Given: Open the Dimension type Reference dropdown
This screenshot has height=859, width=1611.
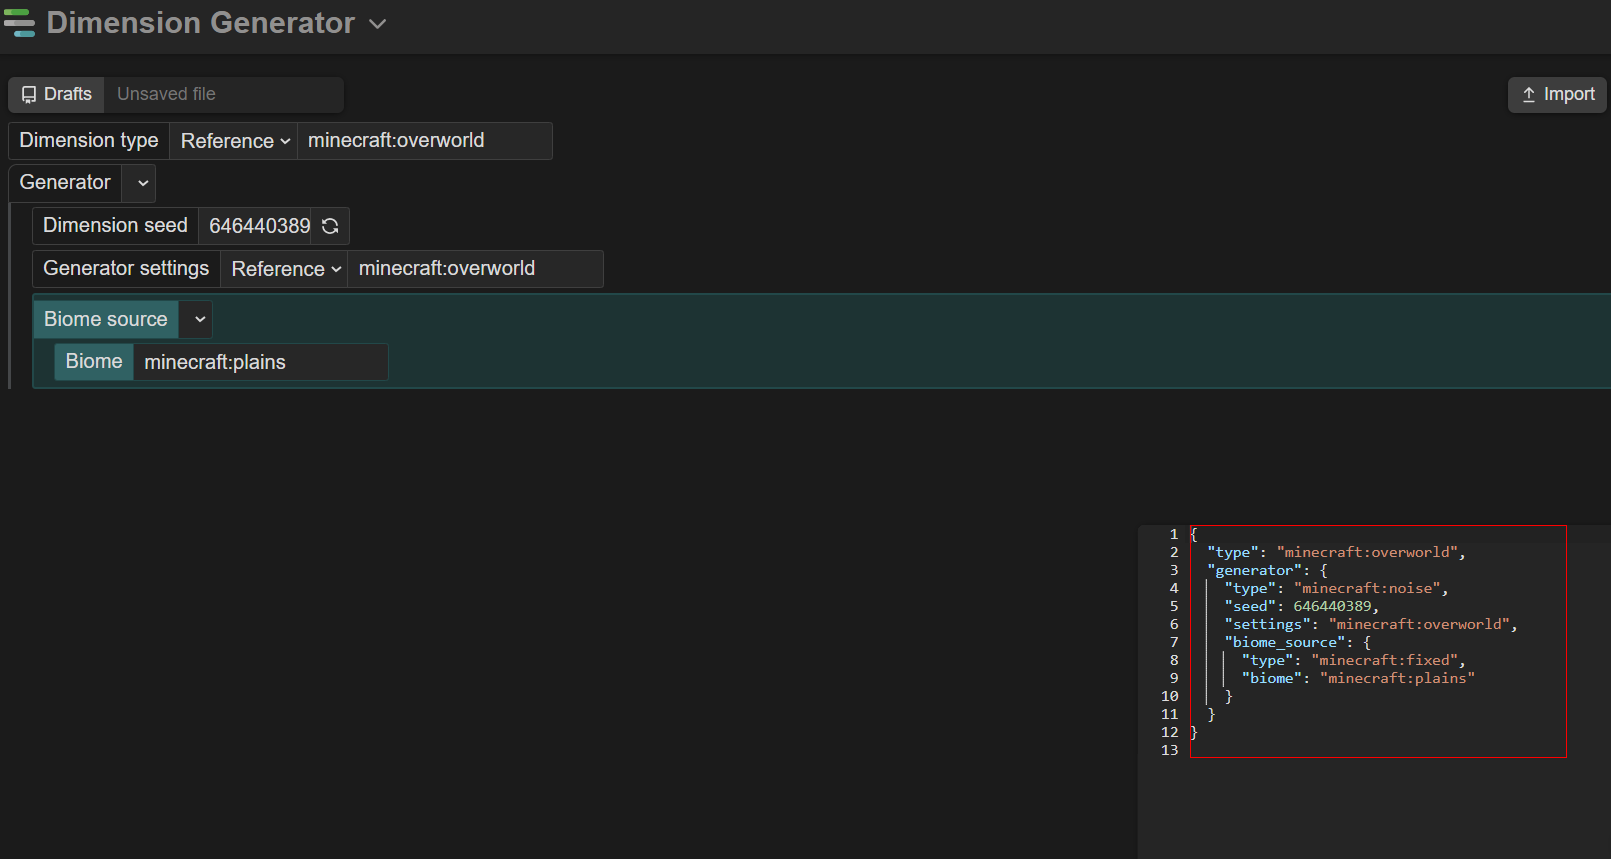Looking at the screenshot, I should coord(235,141).
